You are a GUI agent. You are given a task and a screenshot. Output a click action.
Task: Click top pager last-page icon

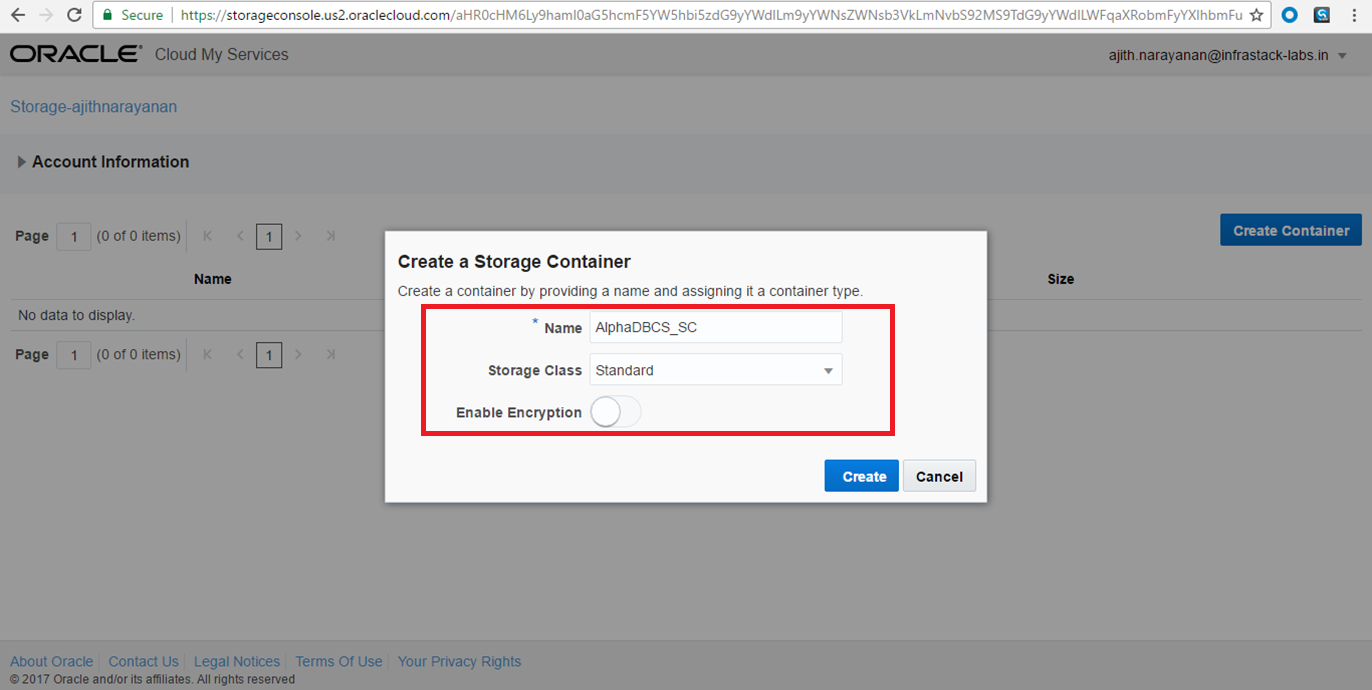(330, 236)
